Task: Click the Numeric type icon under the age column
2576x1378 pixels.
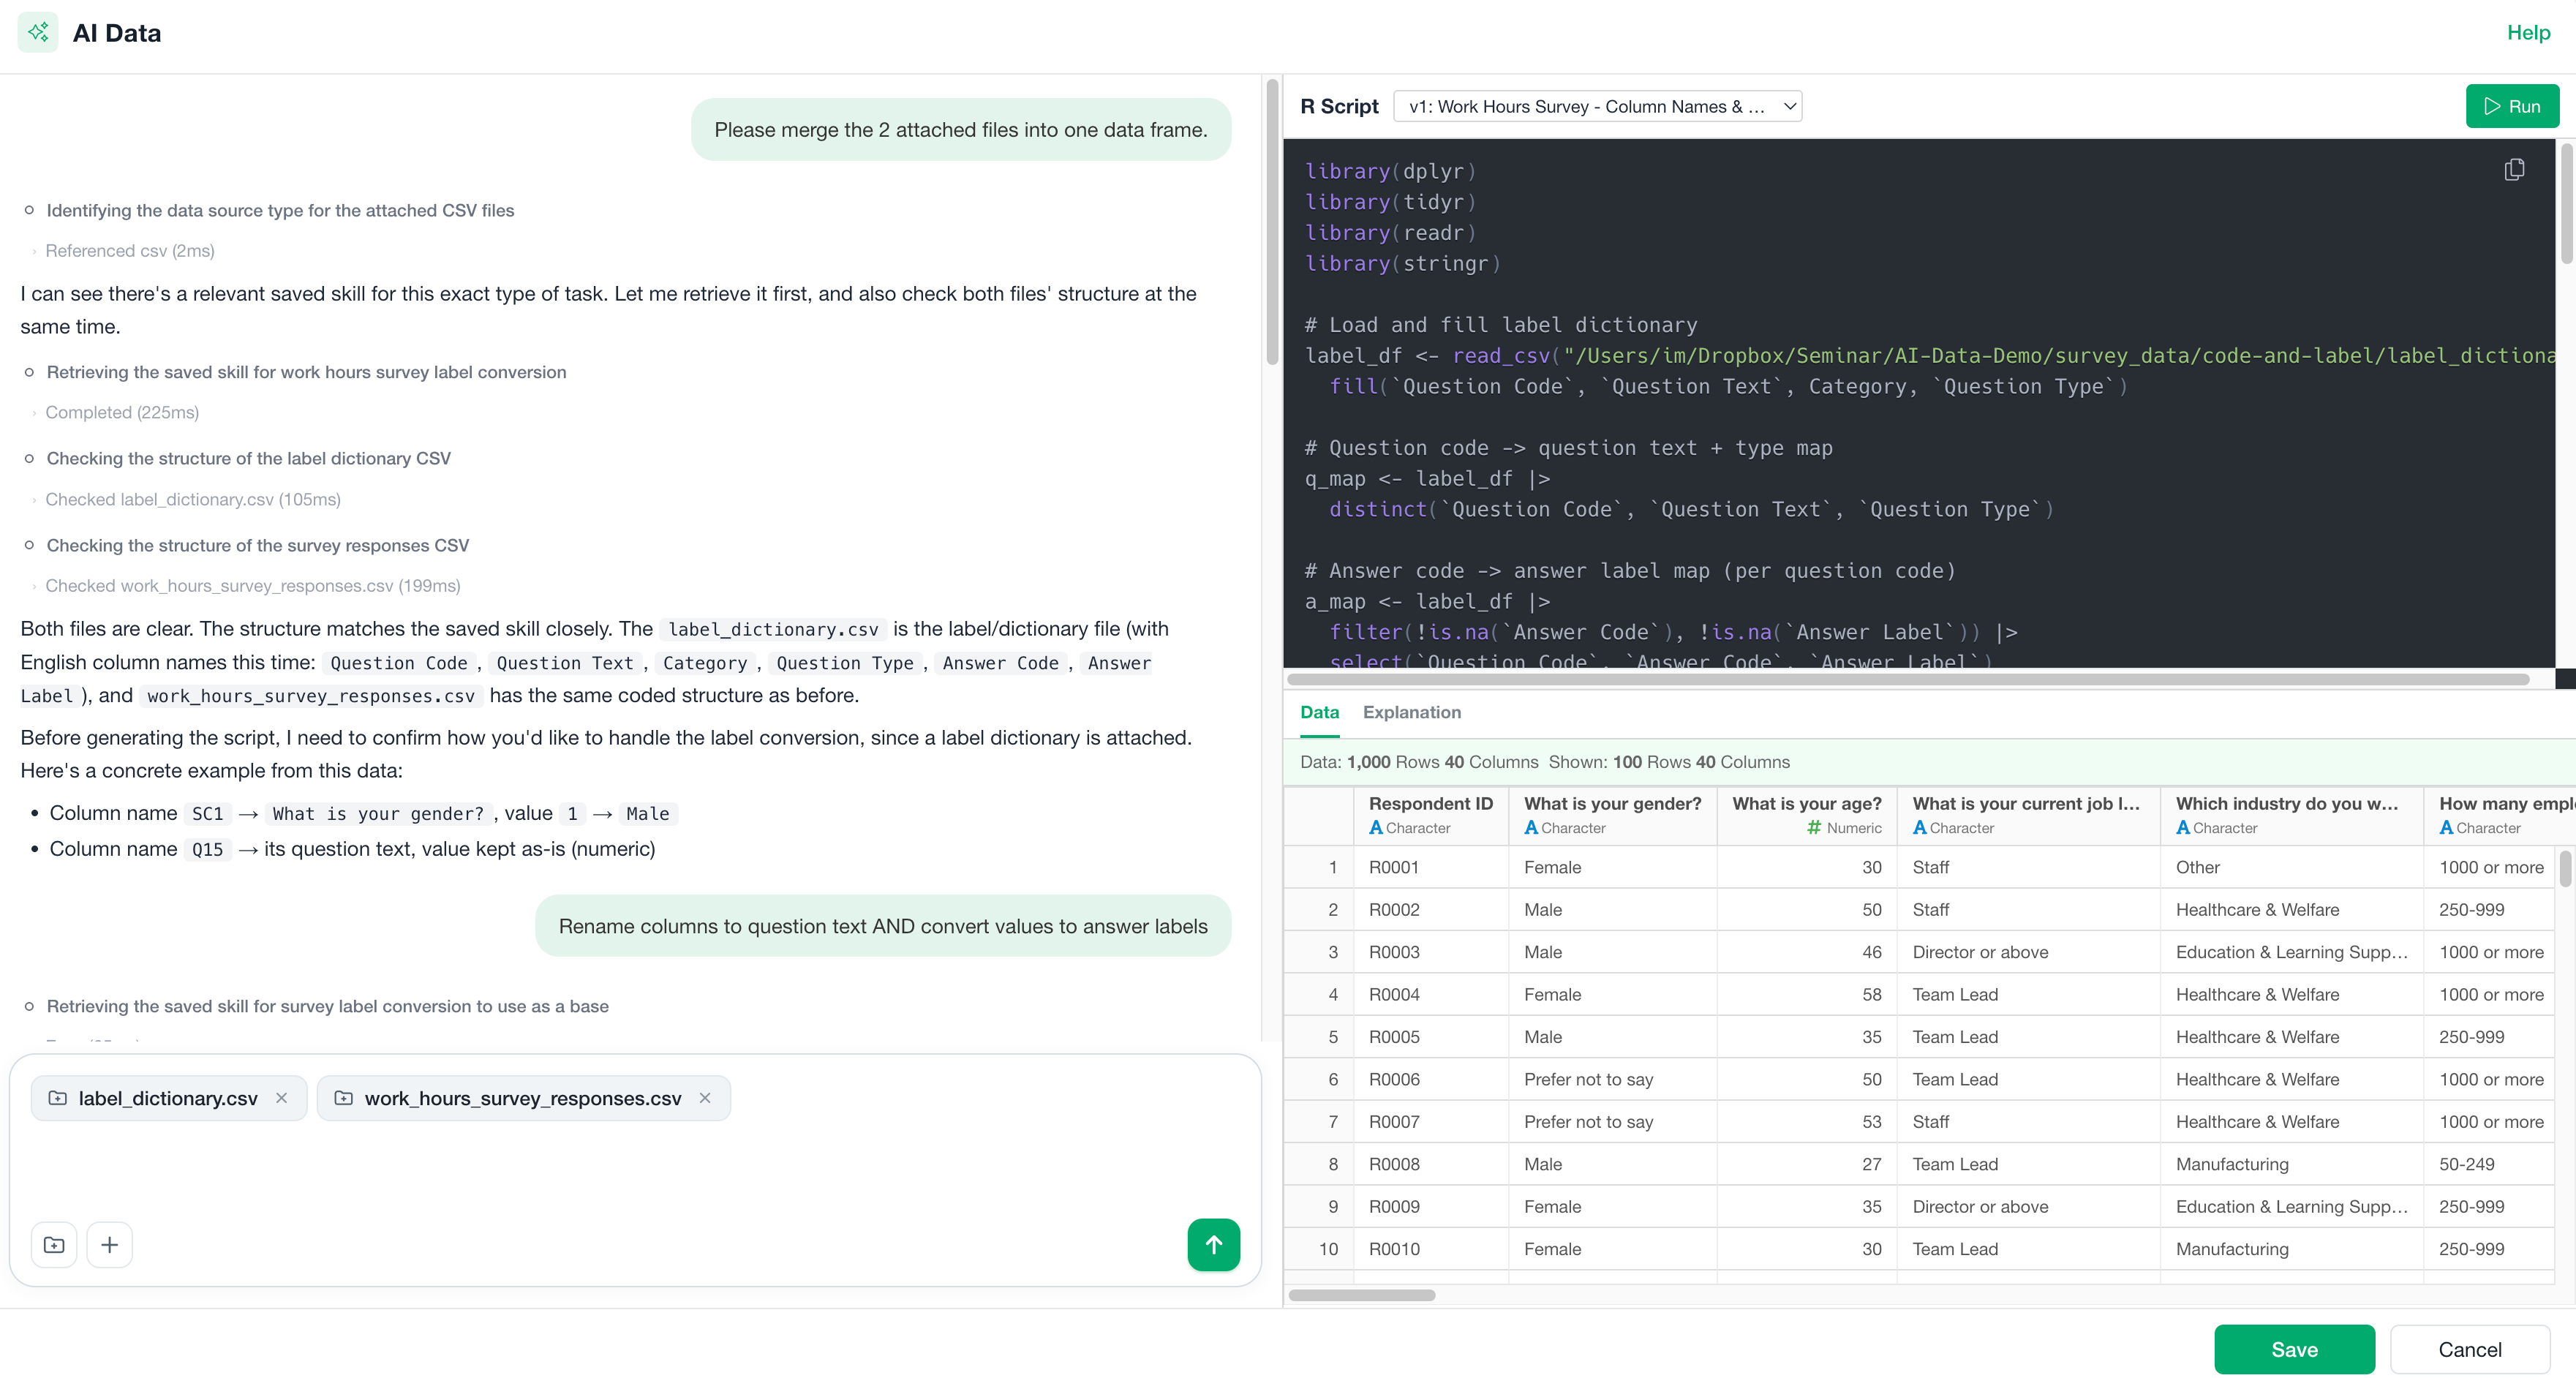Action: point(1814,827)
